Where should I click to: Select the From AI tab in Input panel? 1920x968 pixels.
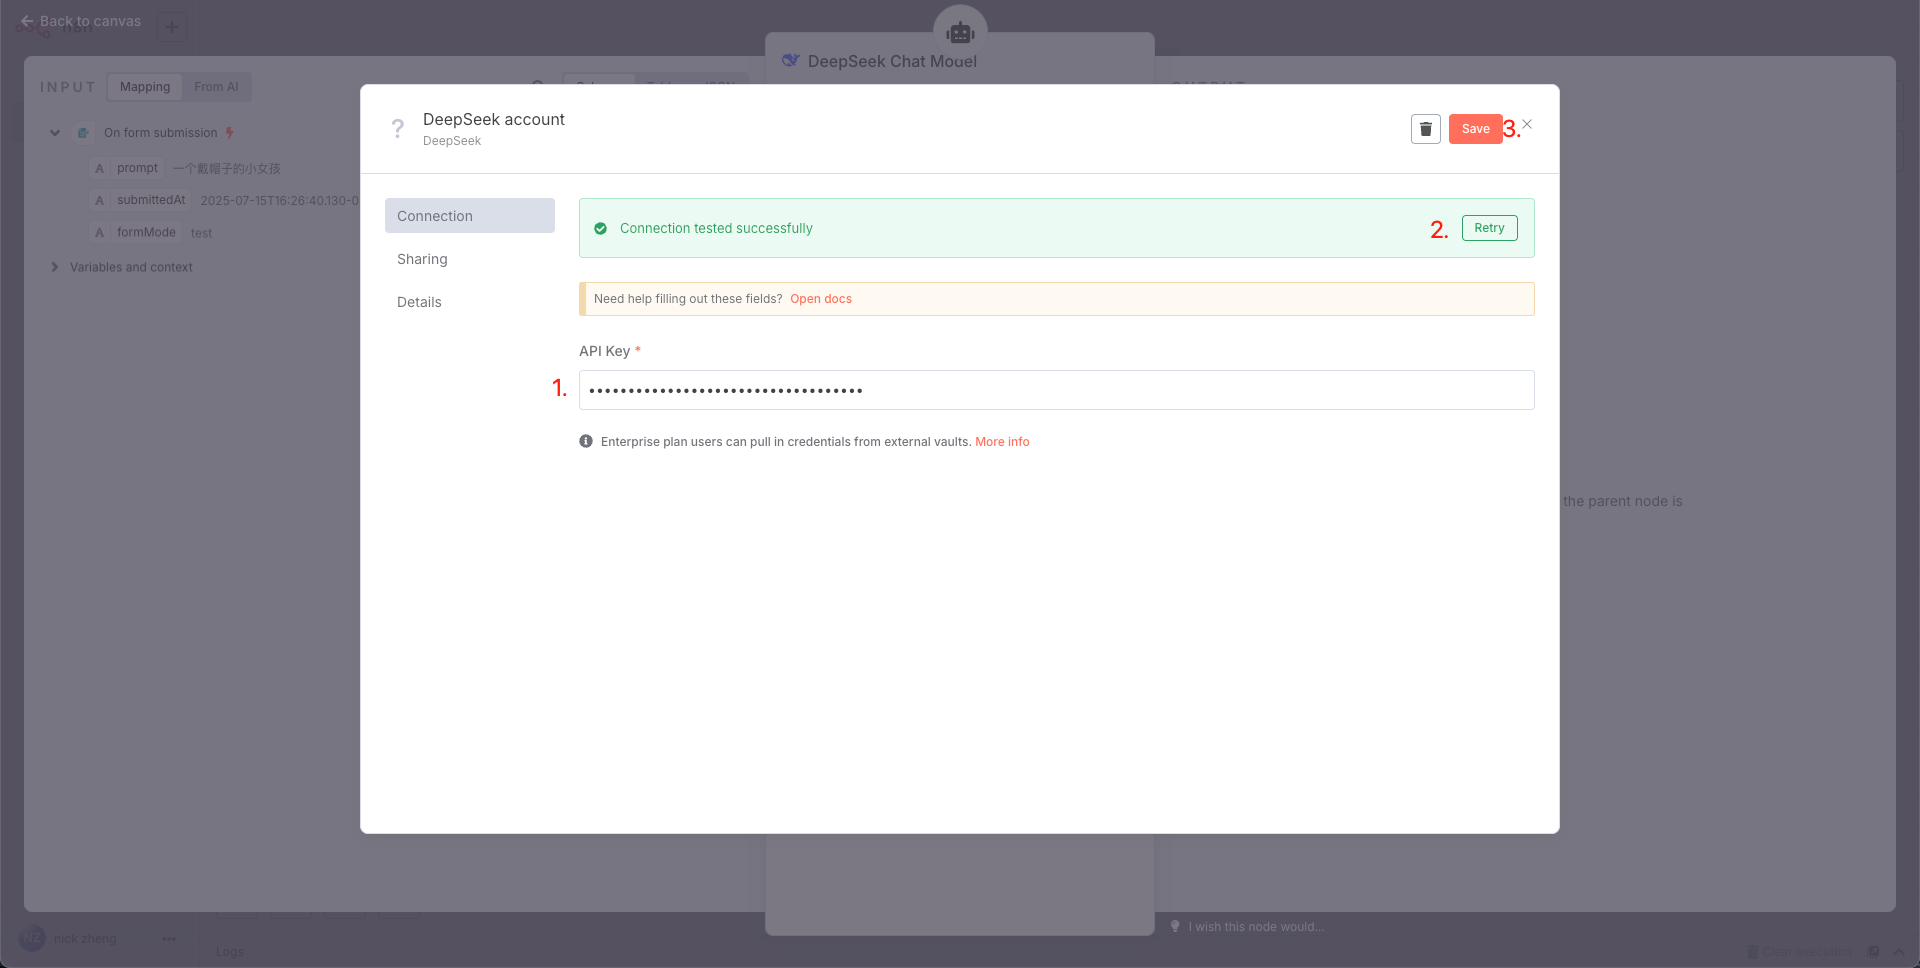216,87
